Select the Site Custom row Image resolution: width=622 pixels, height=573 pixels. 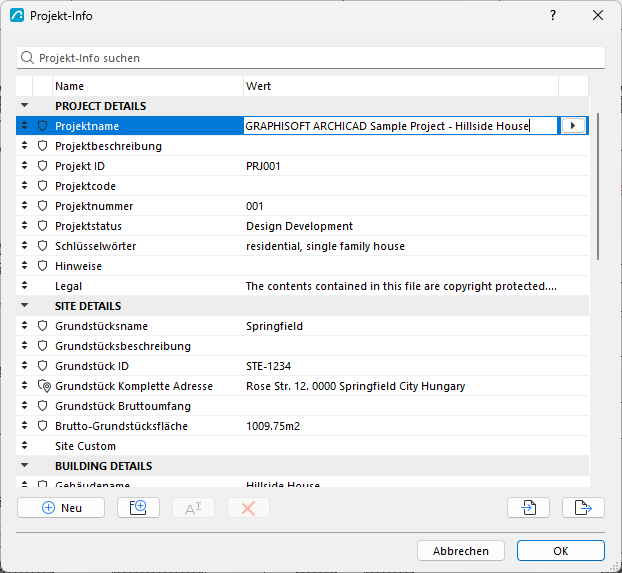302,446
